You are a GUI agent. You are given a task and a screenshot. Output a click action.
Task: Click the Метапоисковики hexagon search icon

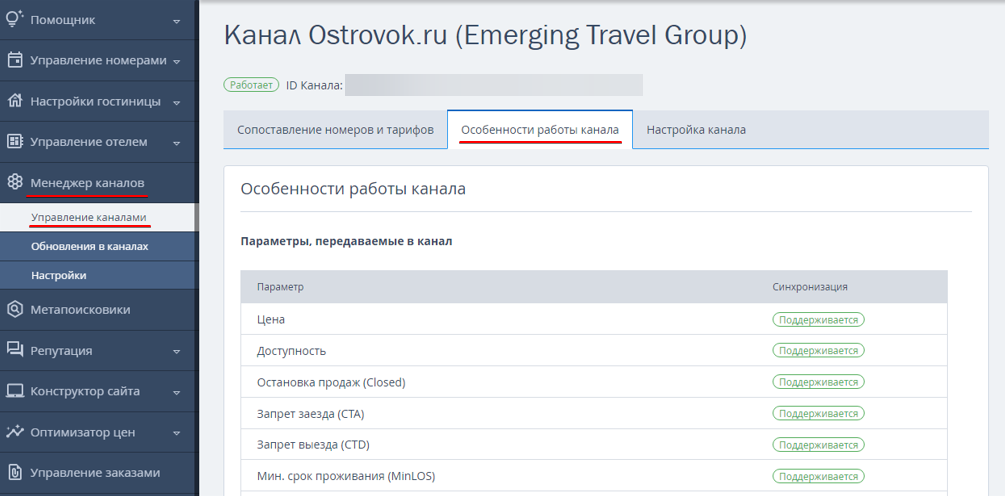point(15,310)
